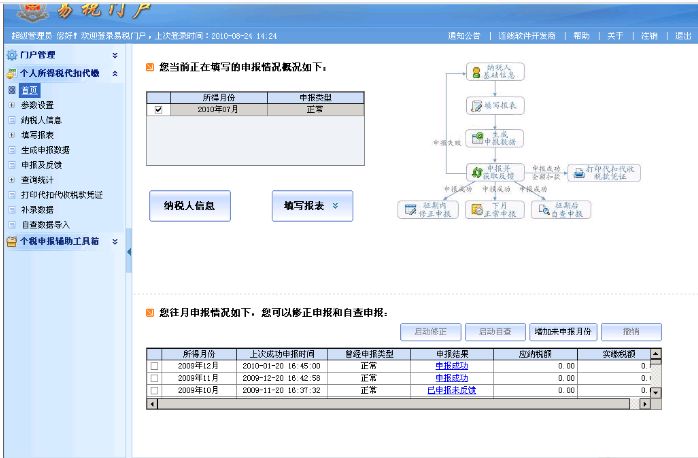Click the icon beside 个人所得税代扣代缴 heading
The image size is (698, 458).
(12, 73)
